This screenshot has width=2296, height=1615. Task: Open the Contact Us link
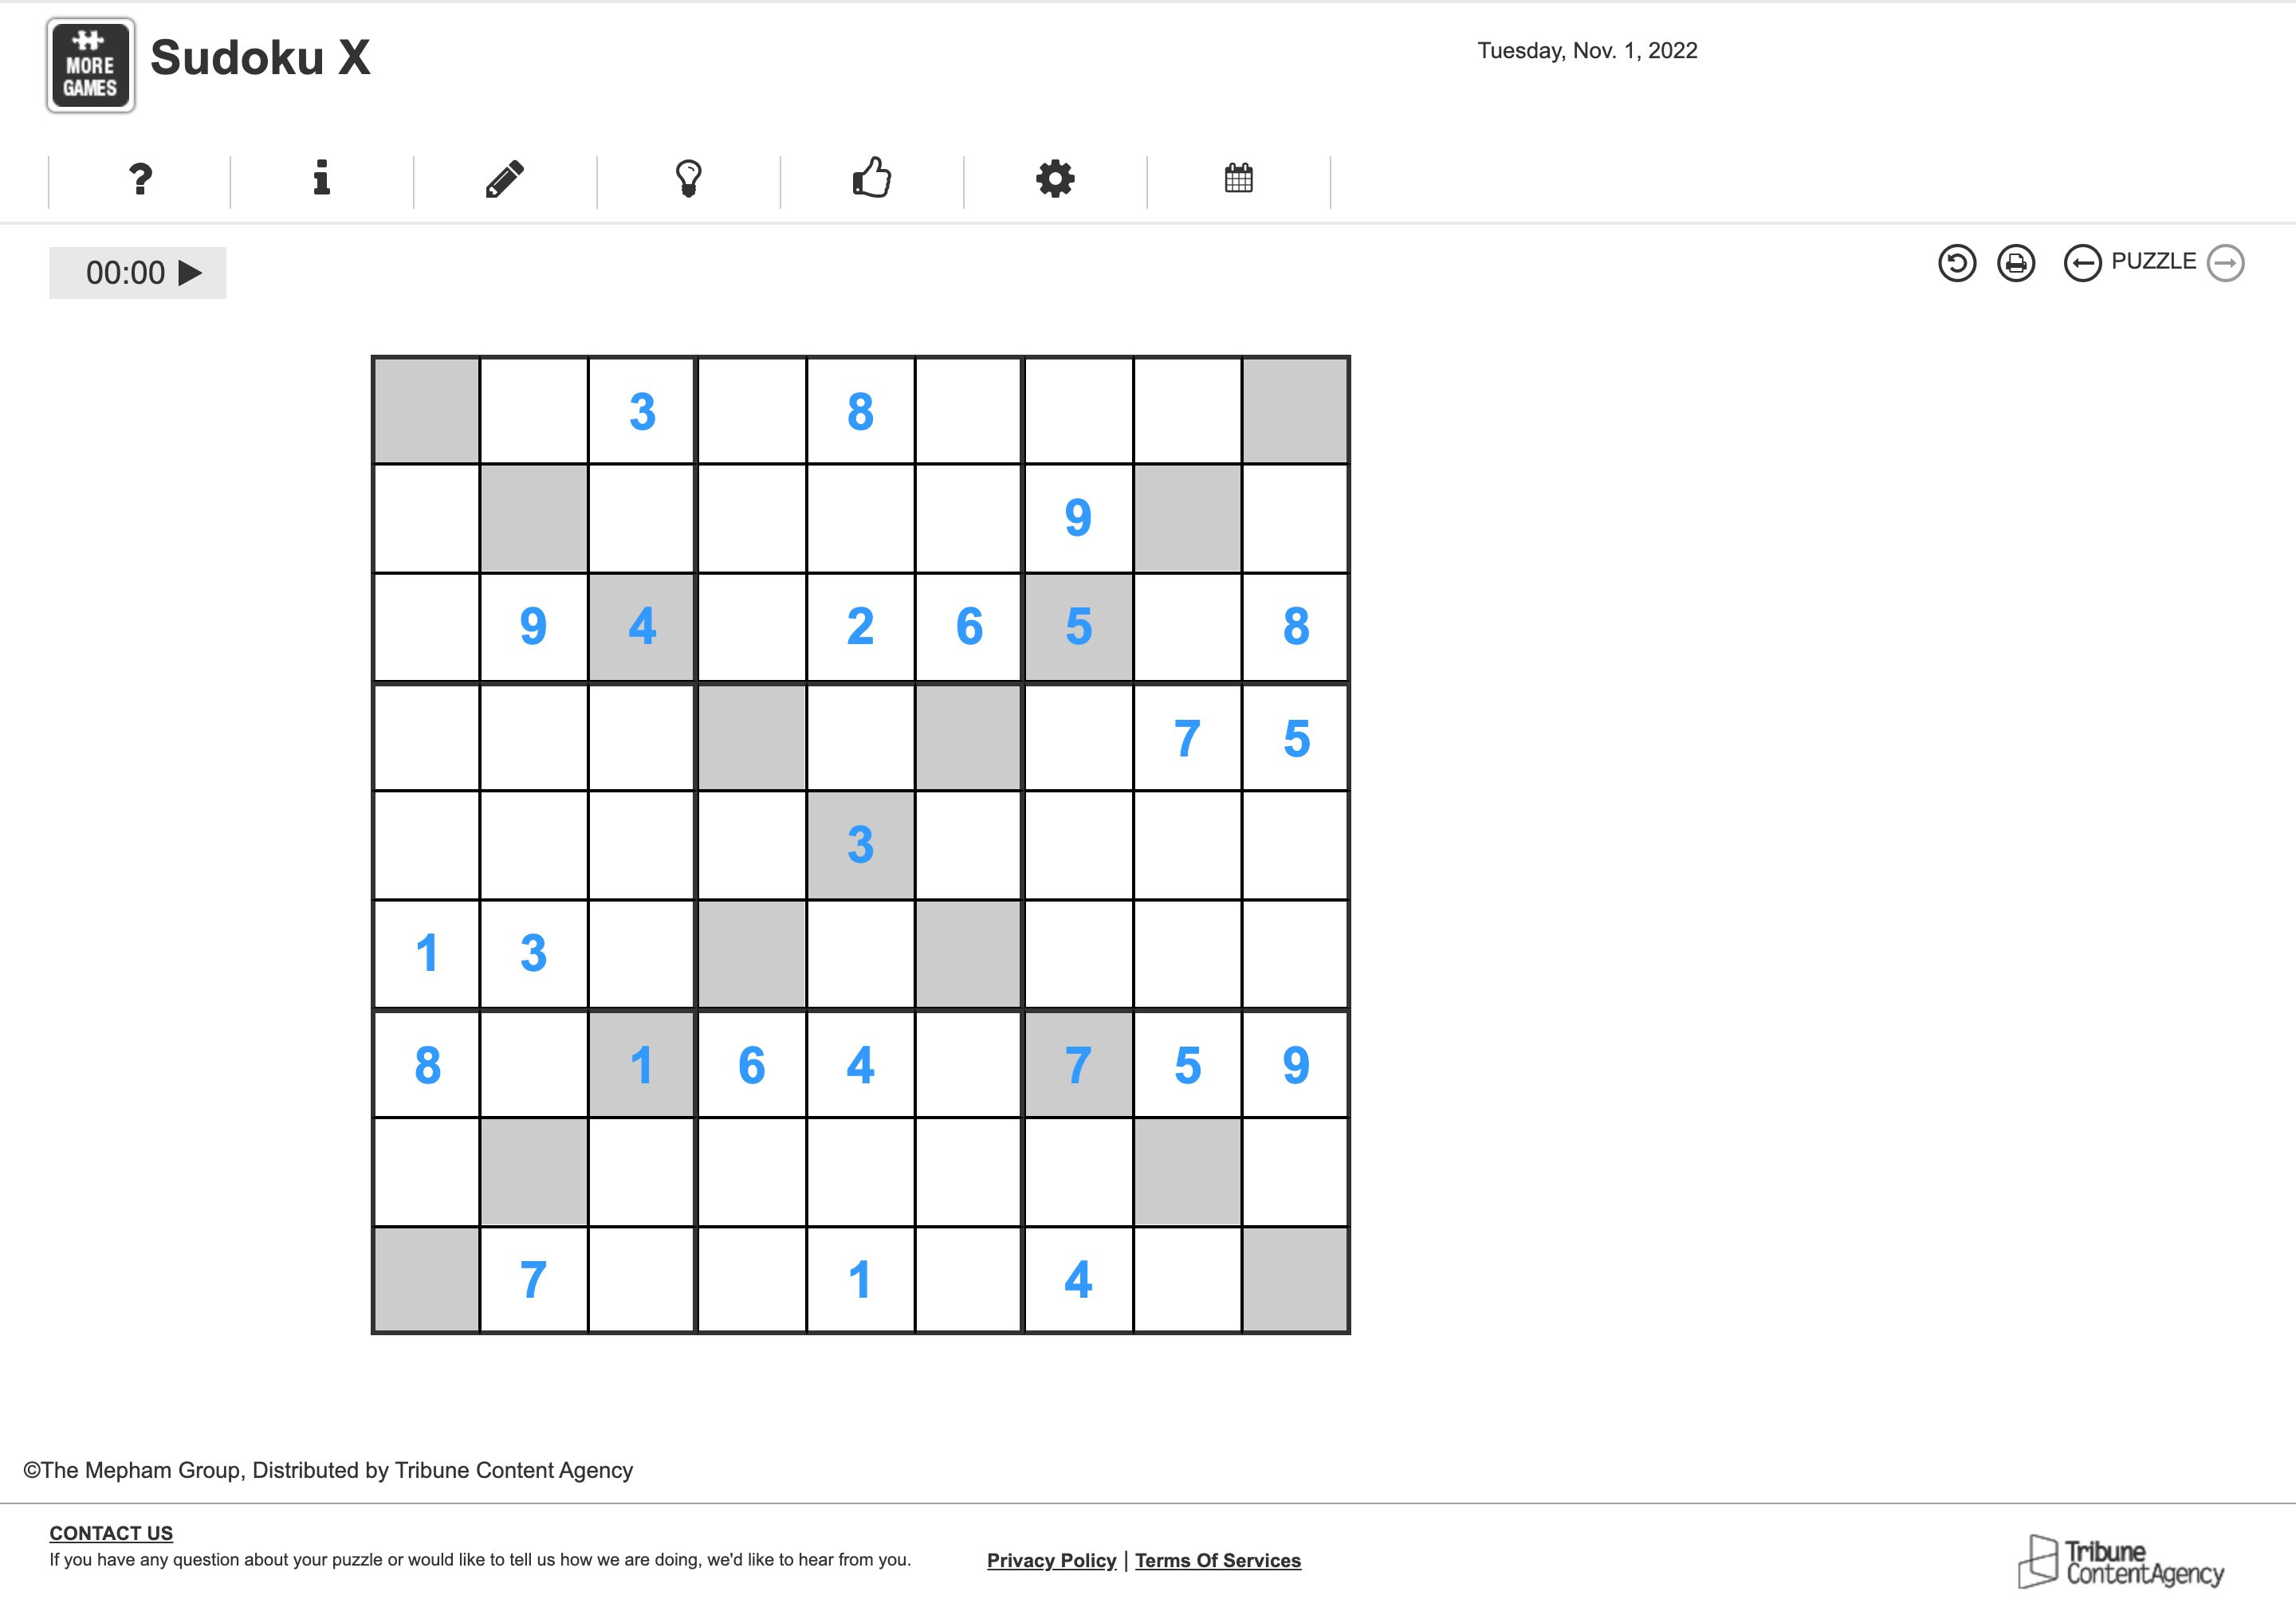click(x=111, y=1533)
